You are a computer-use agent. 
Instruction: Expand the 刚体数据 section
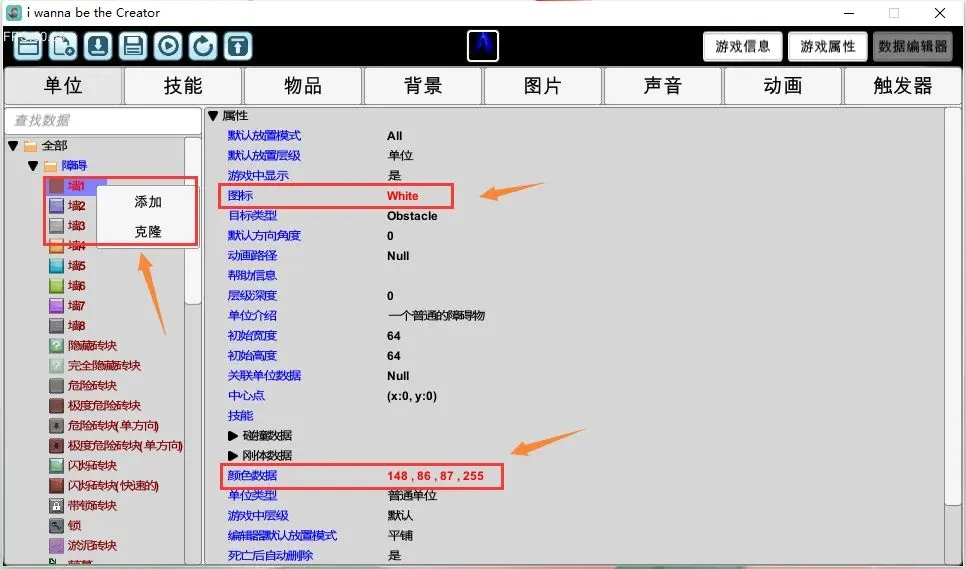pos(232,456)
